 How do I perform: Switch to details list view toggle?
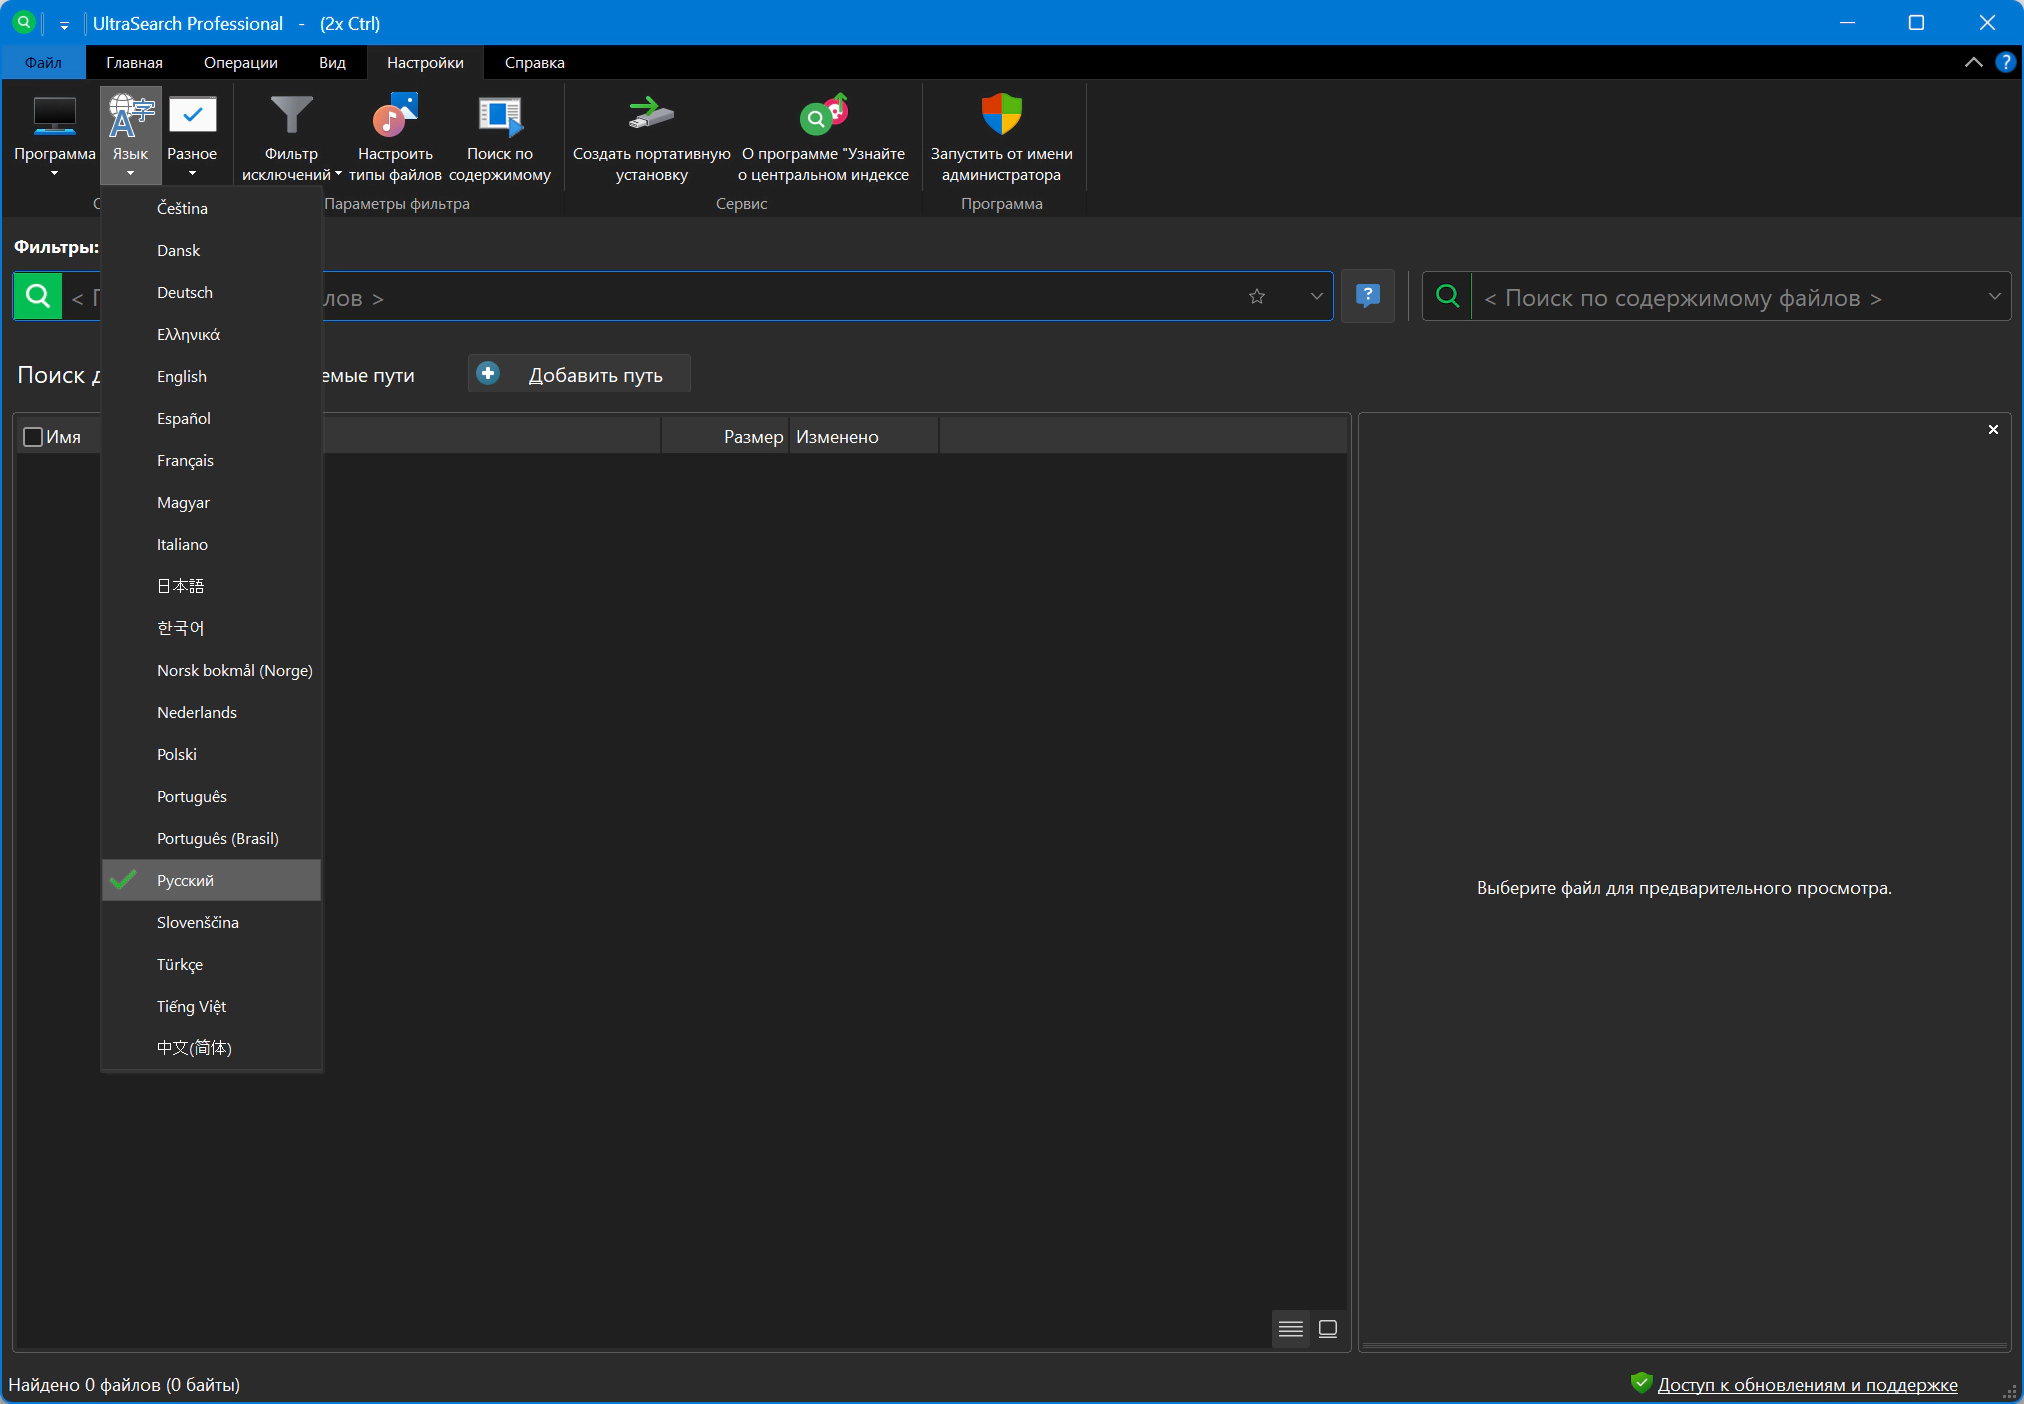[x=1290, y=1329]
